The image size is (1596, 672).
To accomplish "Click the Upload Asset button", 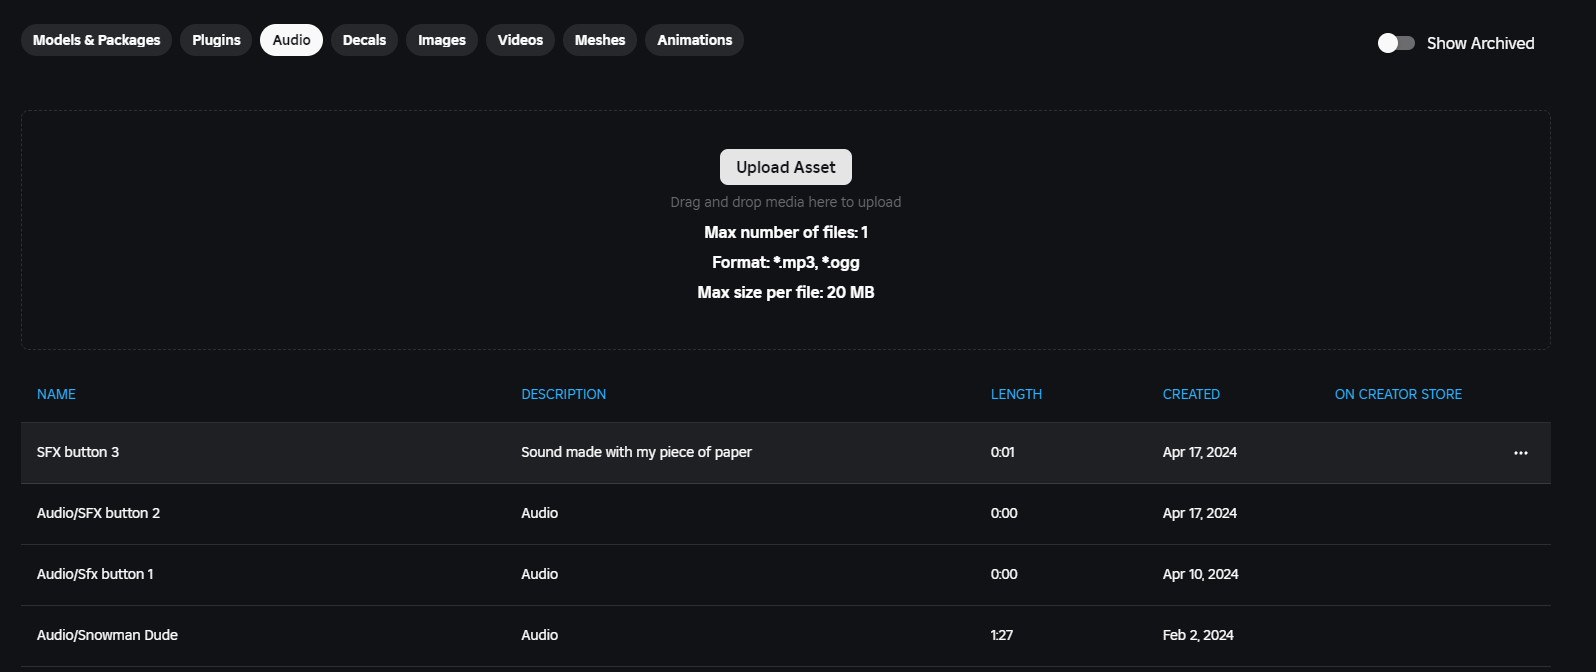I will 786,167.
